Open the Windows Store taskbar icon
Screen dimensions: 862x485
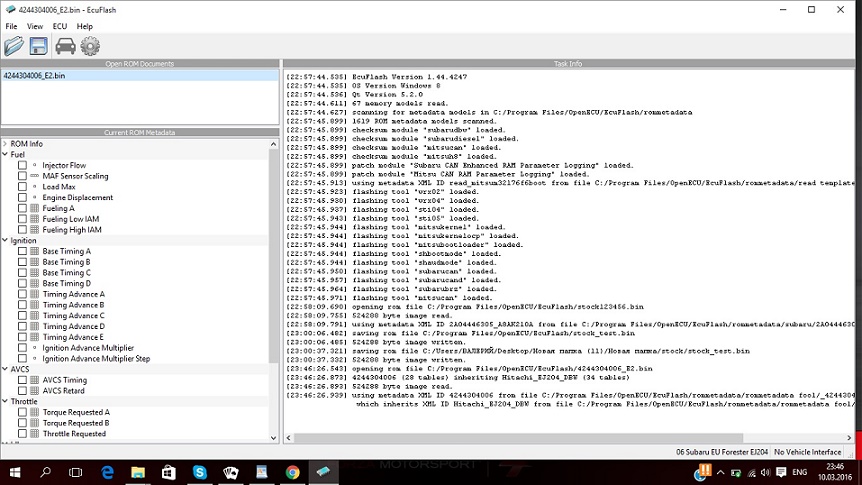pyautogui.click(x=168, y=471)
